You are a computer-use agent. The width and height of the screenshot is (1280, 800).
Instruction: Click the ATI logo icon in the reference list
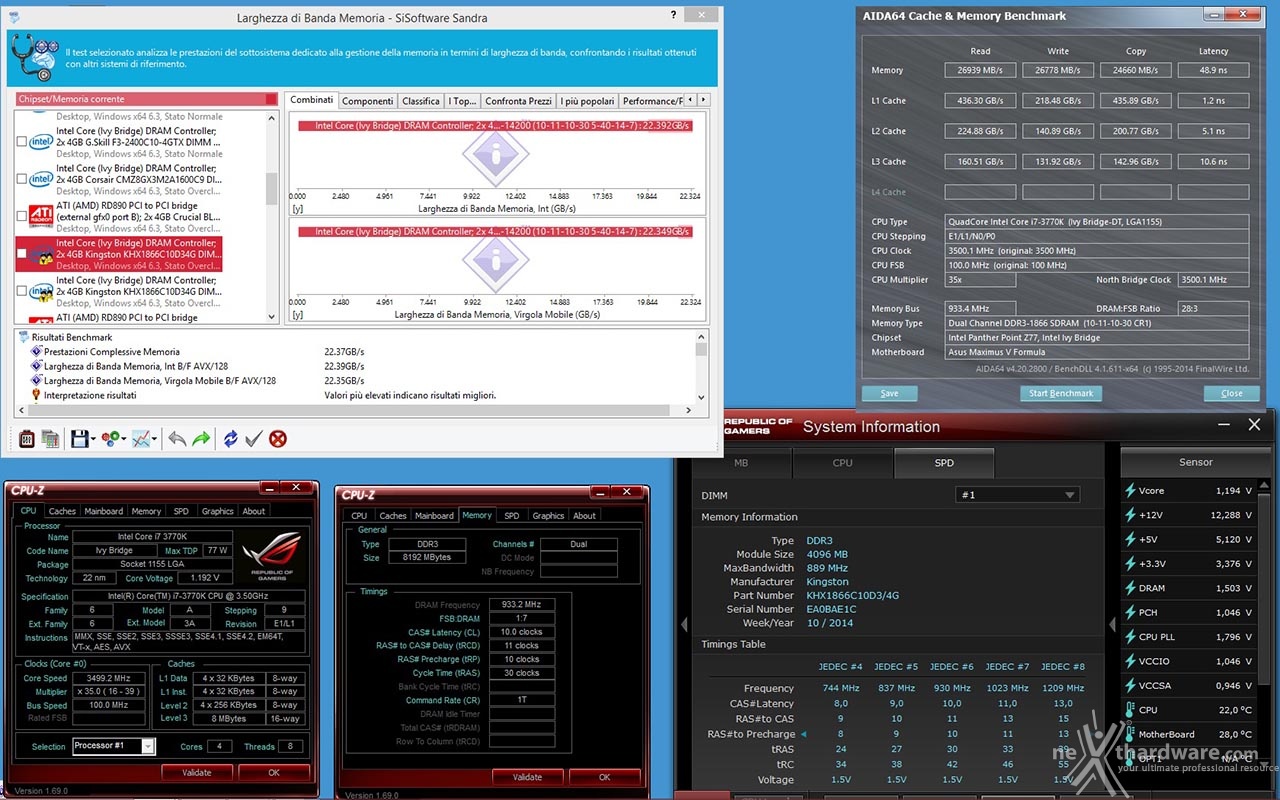pyautogui.click(x=41, y=216)
